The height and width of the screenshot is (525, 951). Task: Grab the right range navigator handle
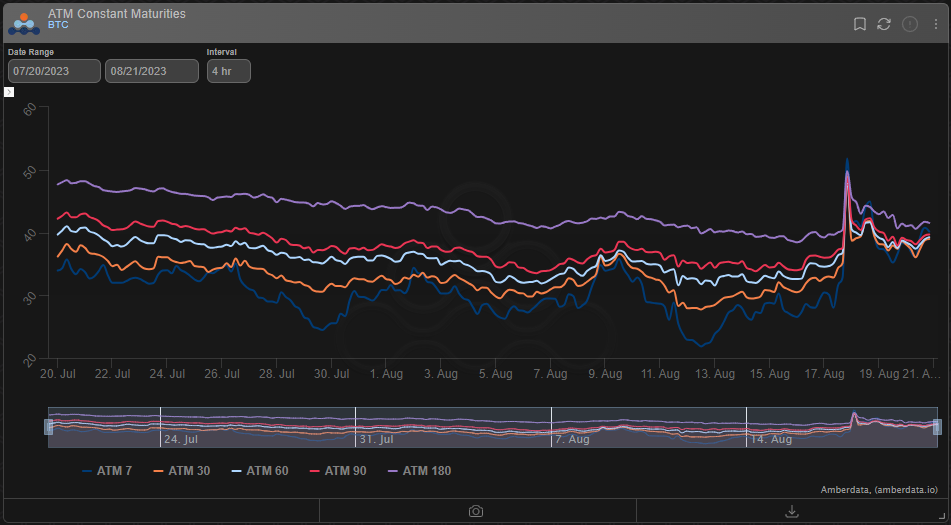[937, 427]
